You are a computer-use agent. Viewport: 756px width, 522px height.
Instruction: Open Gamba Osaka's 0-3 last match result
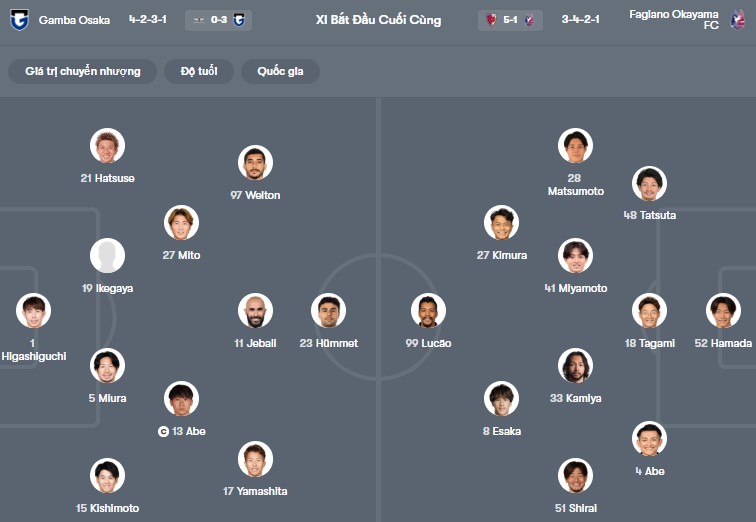click(x=218, y=20)
